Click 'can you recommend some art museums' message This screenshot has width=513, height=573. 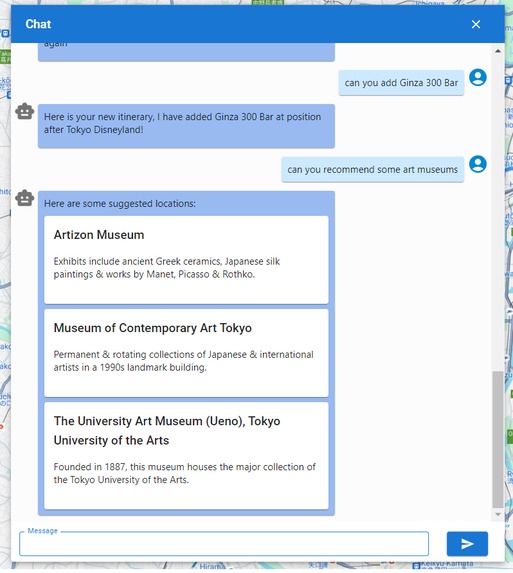pos(372,170)
